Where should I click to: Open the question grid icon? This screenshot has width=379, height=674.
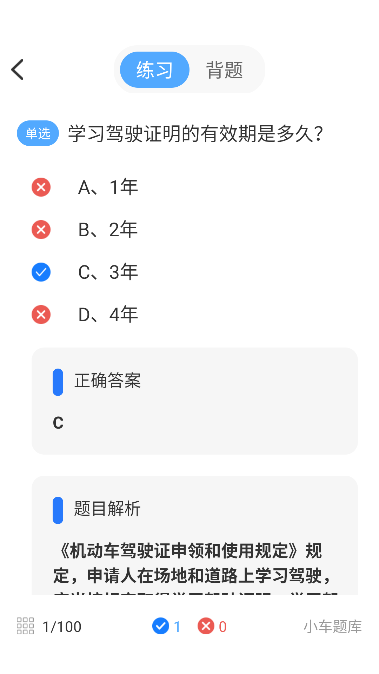point(25,626)
